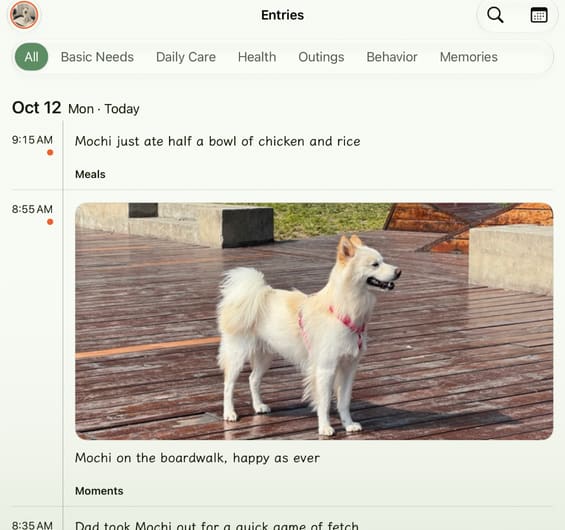565x530 pixels.
Task: Open the Mochi boardwalk dog photo
Action: pyautogui.click(x=314, y=321)
